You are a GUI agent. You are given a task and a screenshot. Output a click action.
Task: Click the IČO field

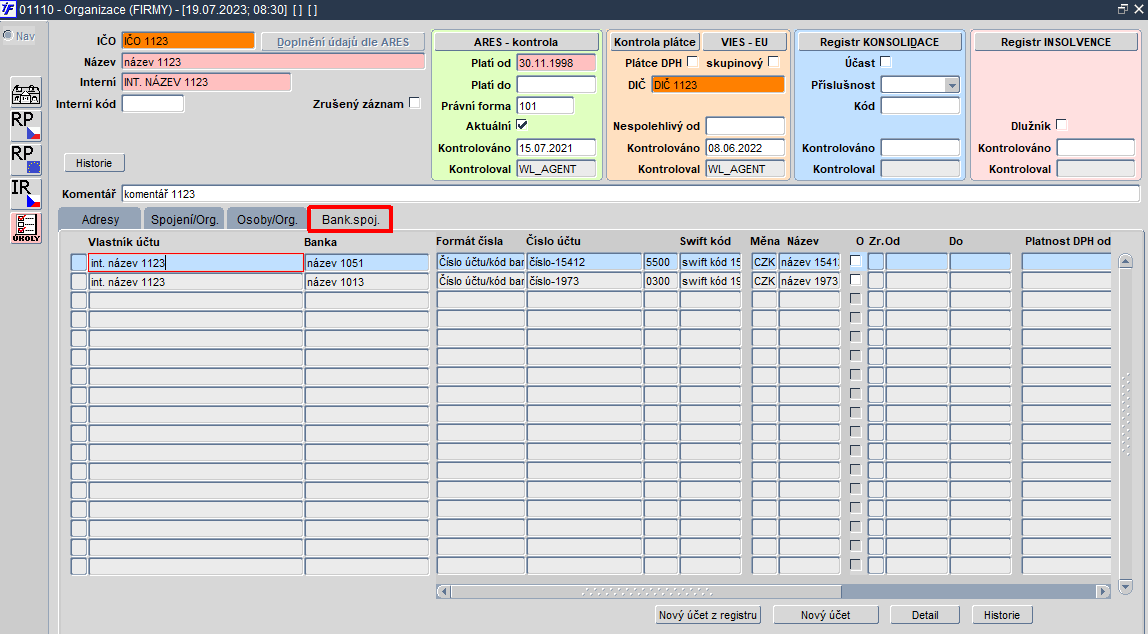pos(188,41)
